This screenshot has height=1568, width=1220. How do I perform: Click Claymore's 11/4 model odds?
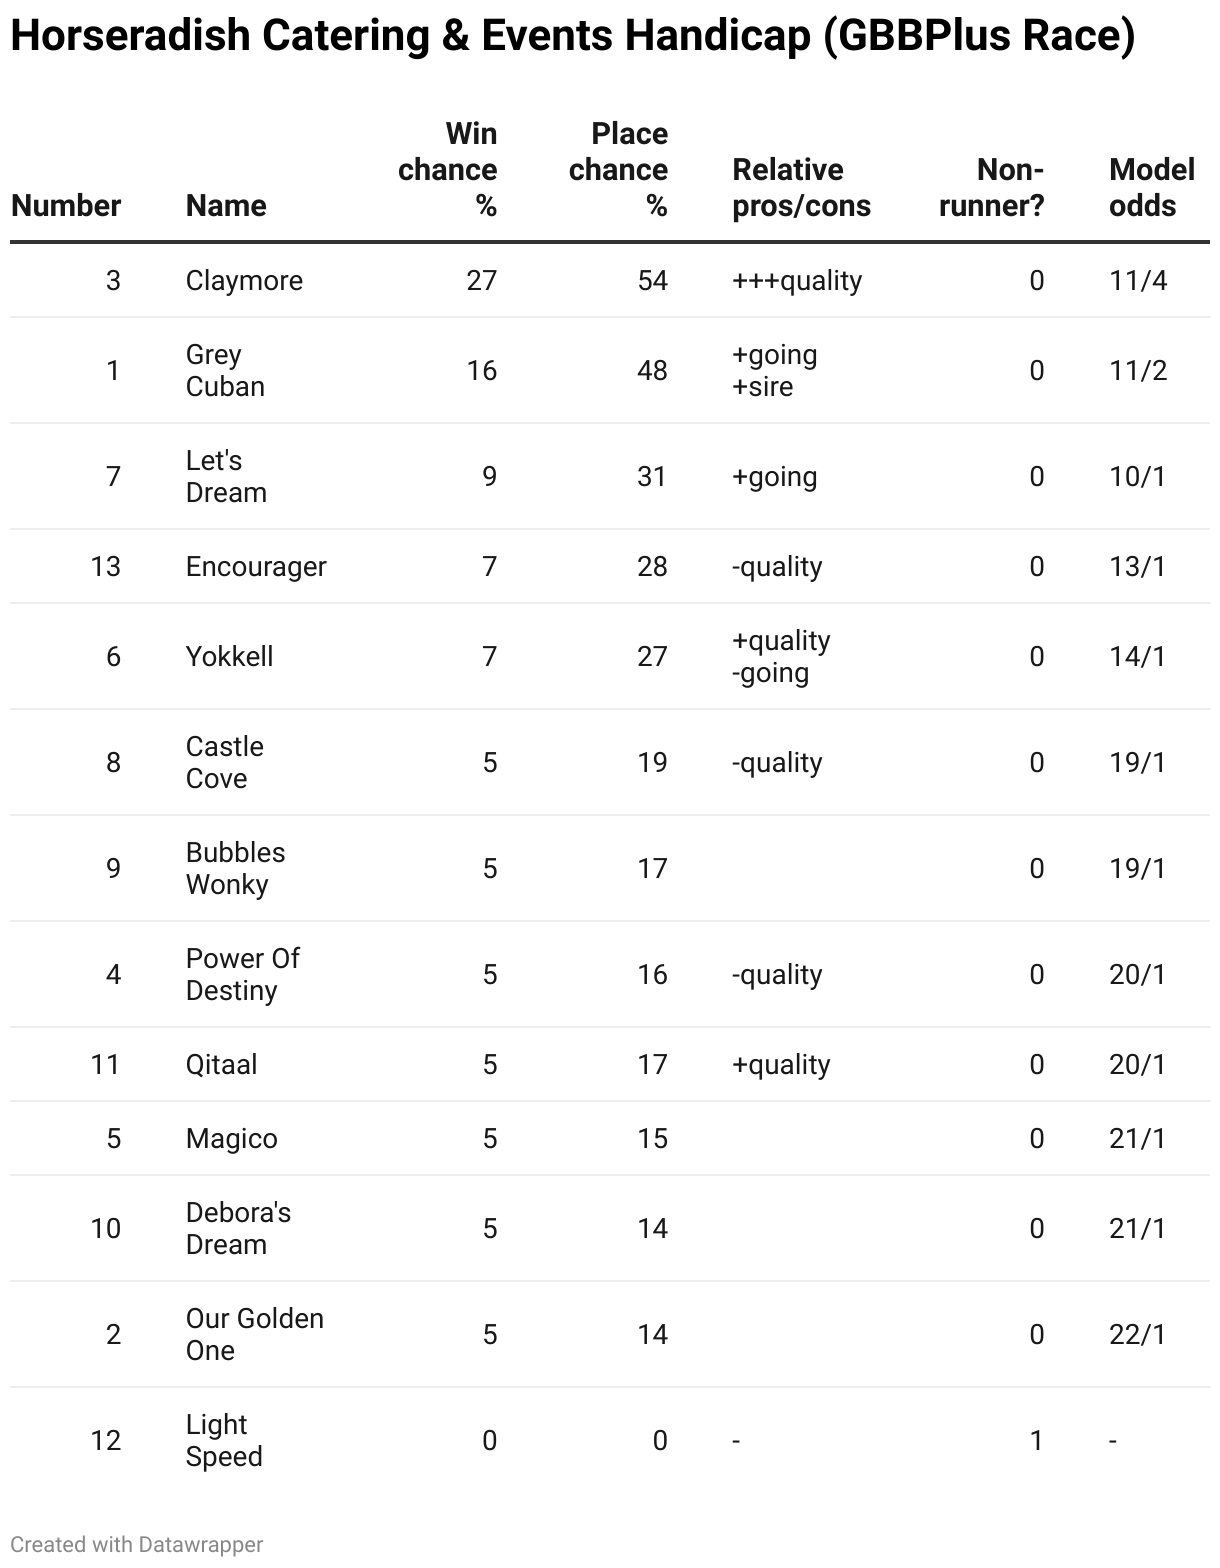coord(1138,280)
